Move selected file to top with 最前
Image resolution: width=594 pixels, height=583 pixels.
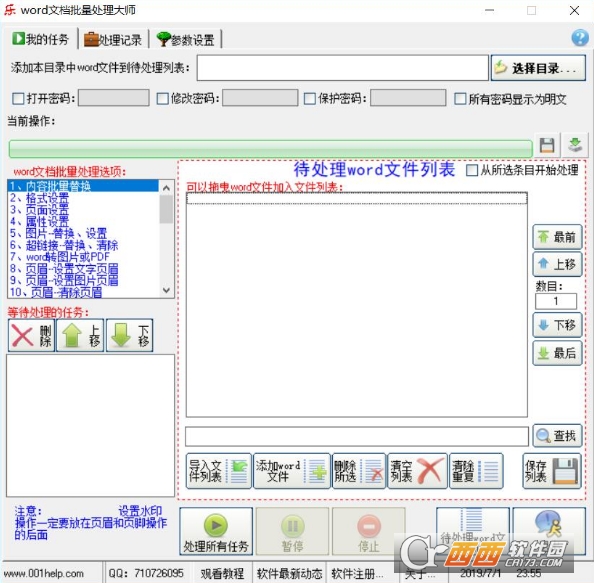click(x=557, y=237)
